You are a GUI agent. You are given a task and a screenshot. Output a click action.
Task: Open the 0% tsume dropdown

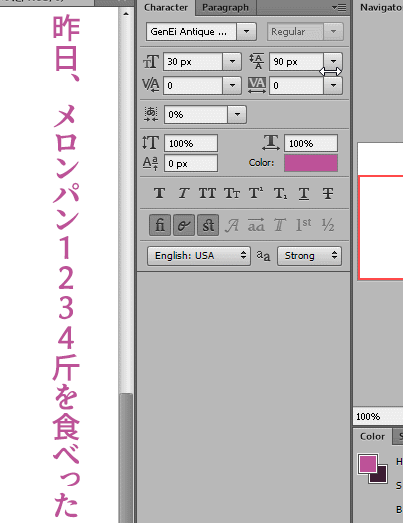237,114
